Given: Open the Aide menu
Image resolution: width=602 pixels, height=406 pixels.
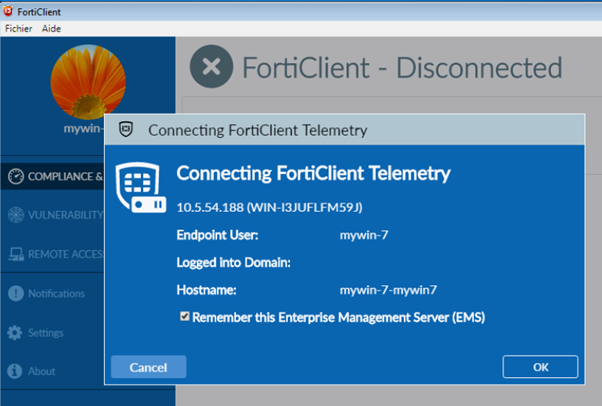Looking at the screenshot, I should pyautogui.click(x=51, y=29).
